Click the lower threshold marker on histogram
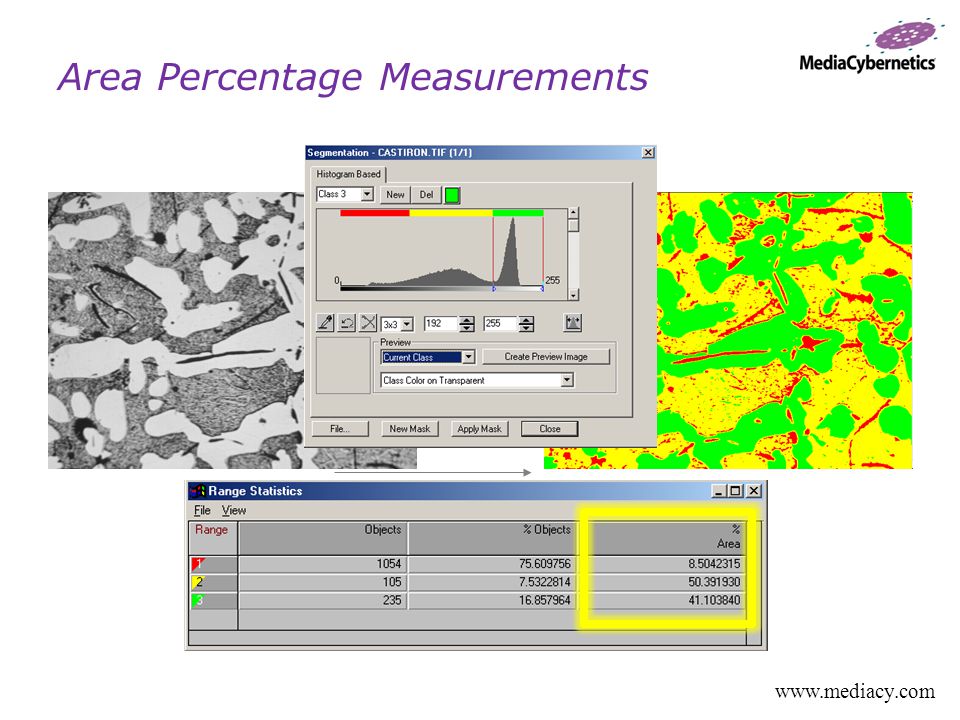This screenshot has height=720, width=960. click(x=493, y=288)
